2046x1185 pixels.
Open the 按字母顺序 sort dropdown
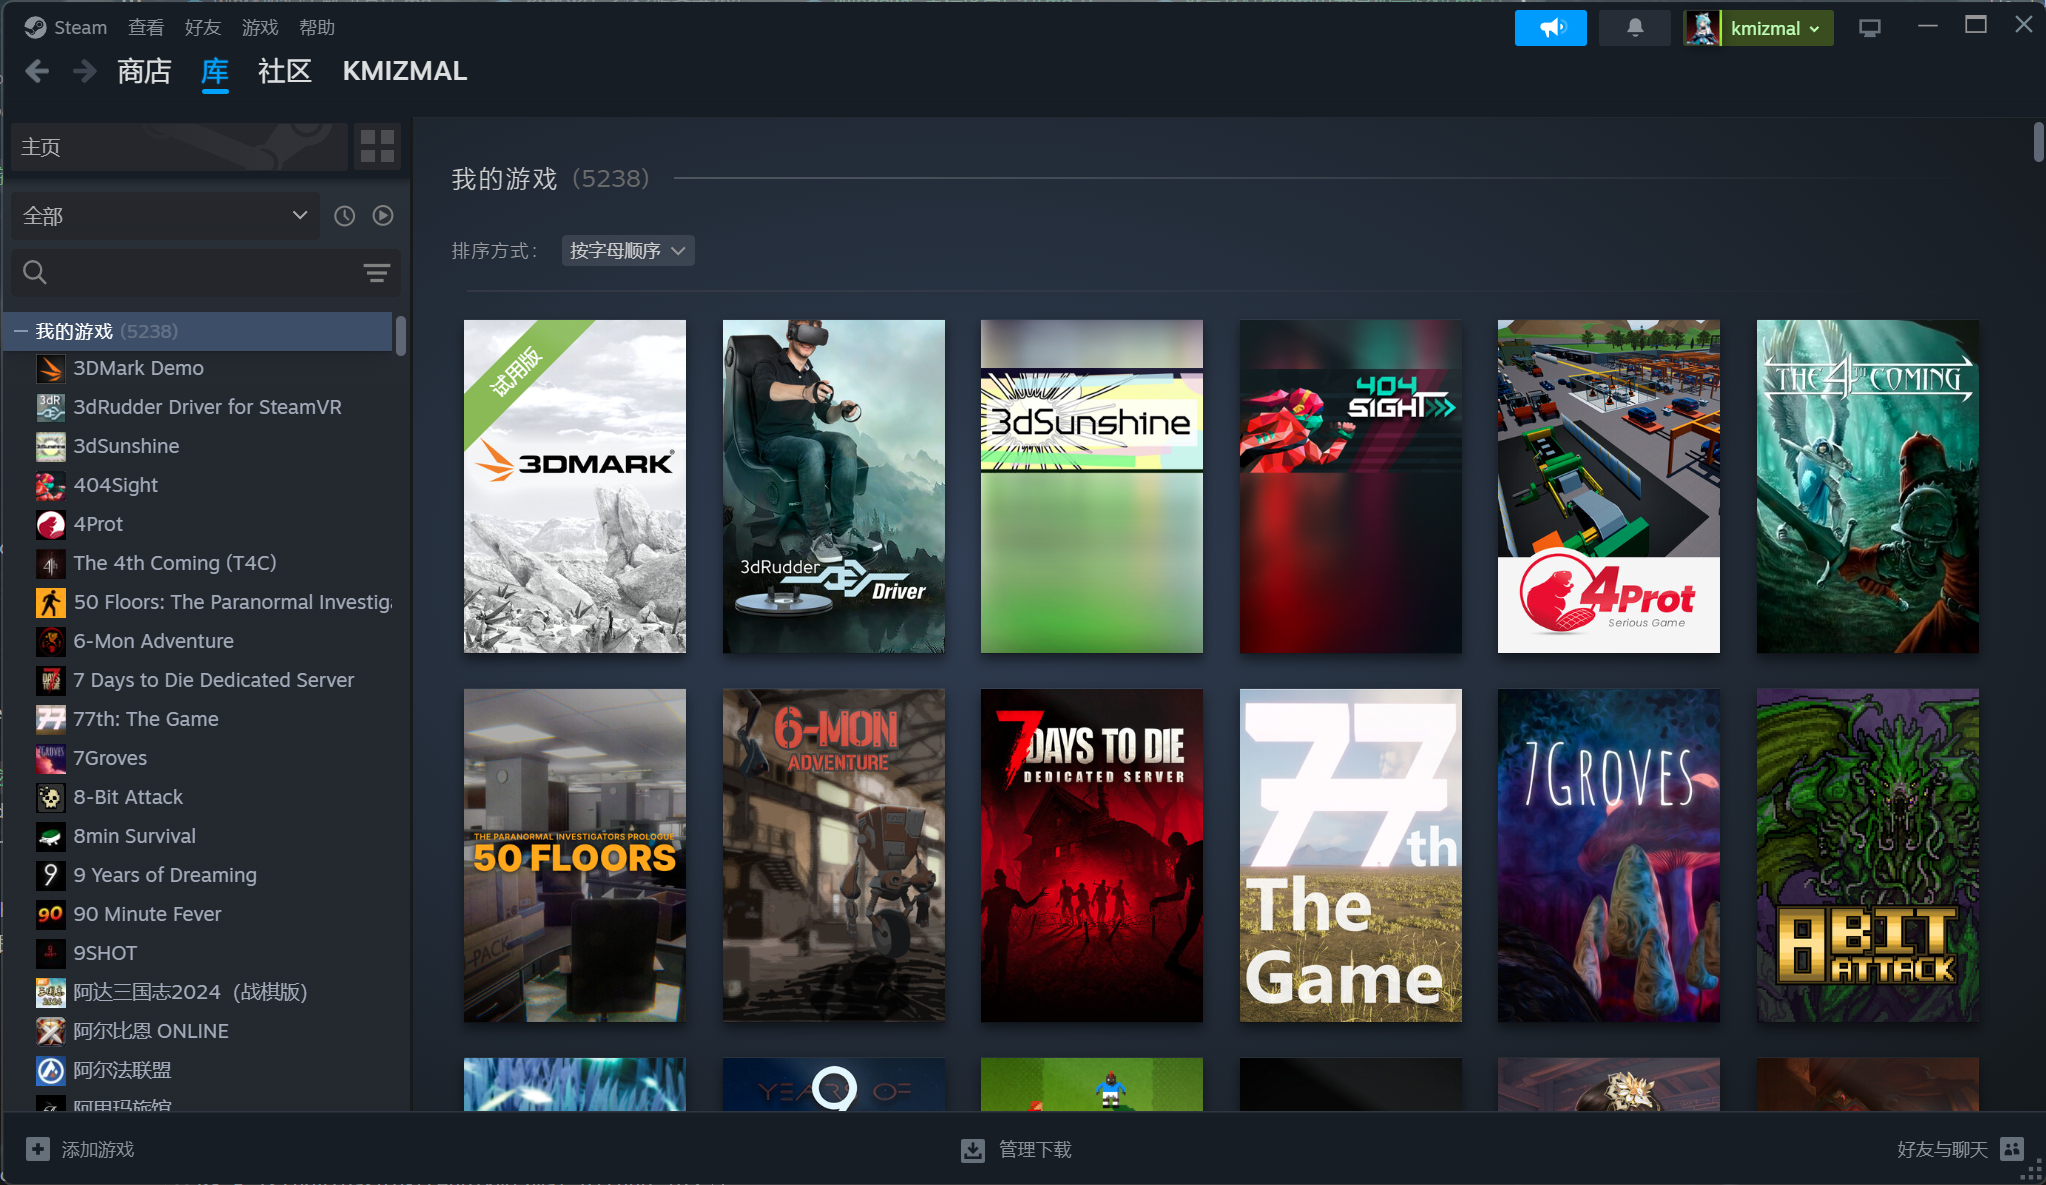628,251
